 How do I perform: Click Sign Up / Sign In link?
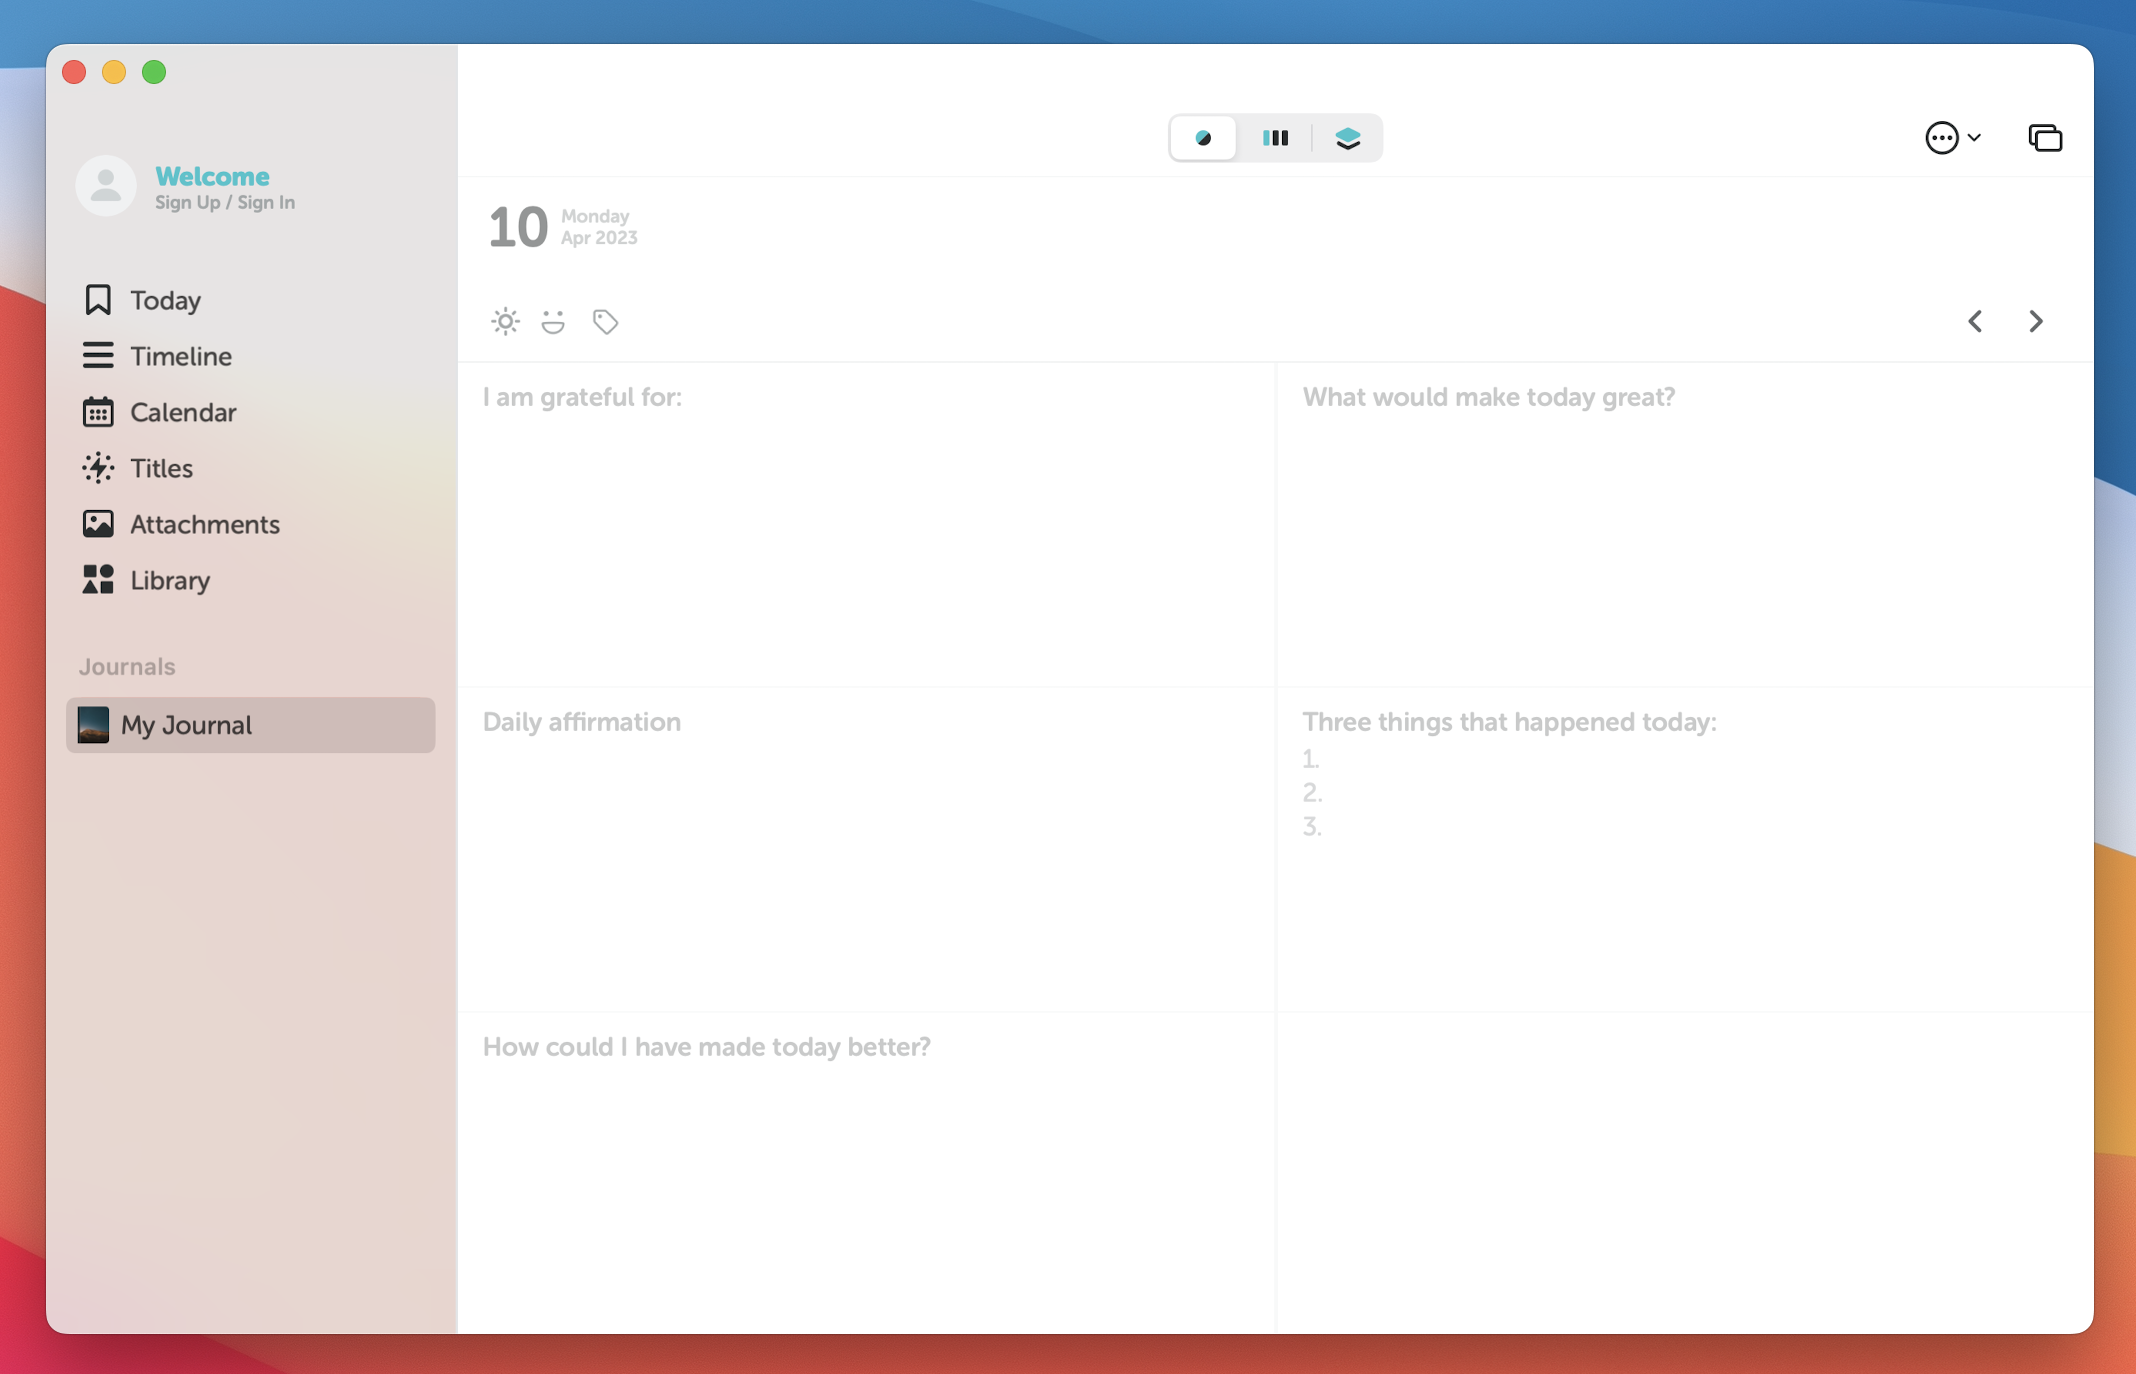click(224, 201)
